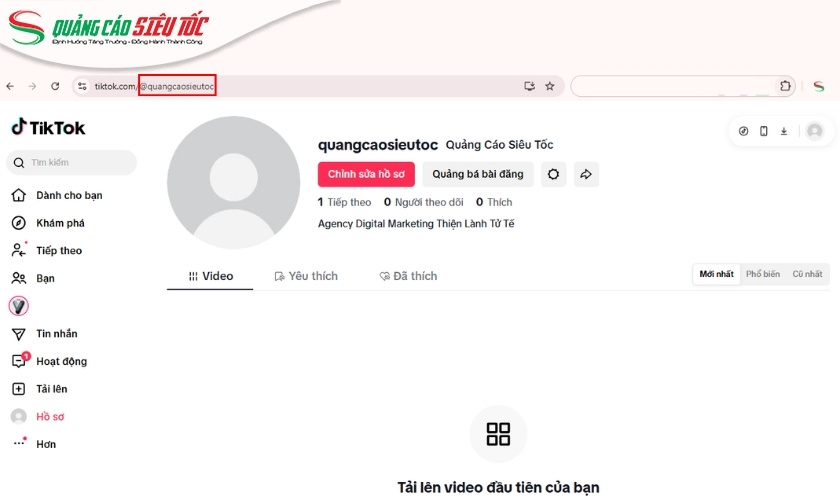840x500 pixels.
Task: Switch to the Video tab
Action: coord(211,276)
